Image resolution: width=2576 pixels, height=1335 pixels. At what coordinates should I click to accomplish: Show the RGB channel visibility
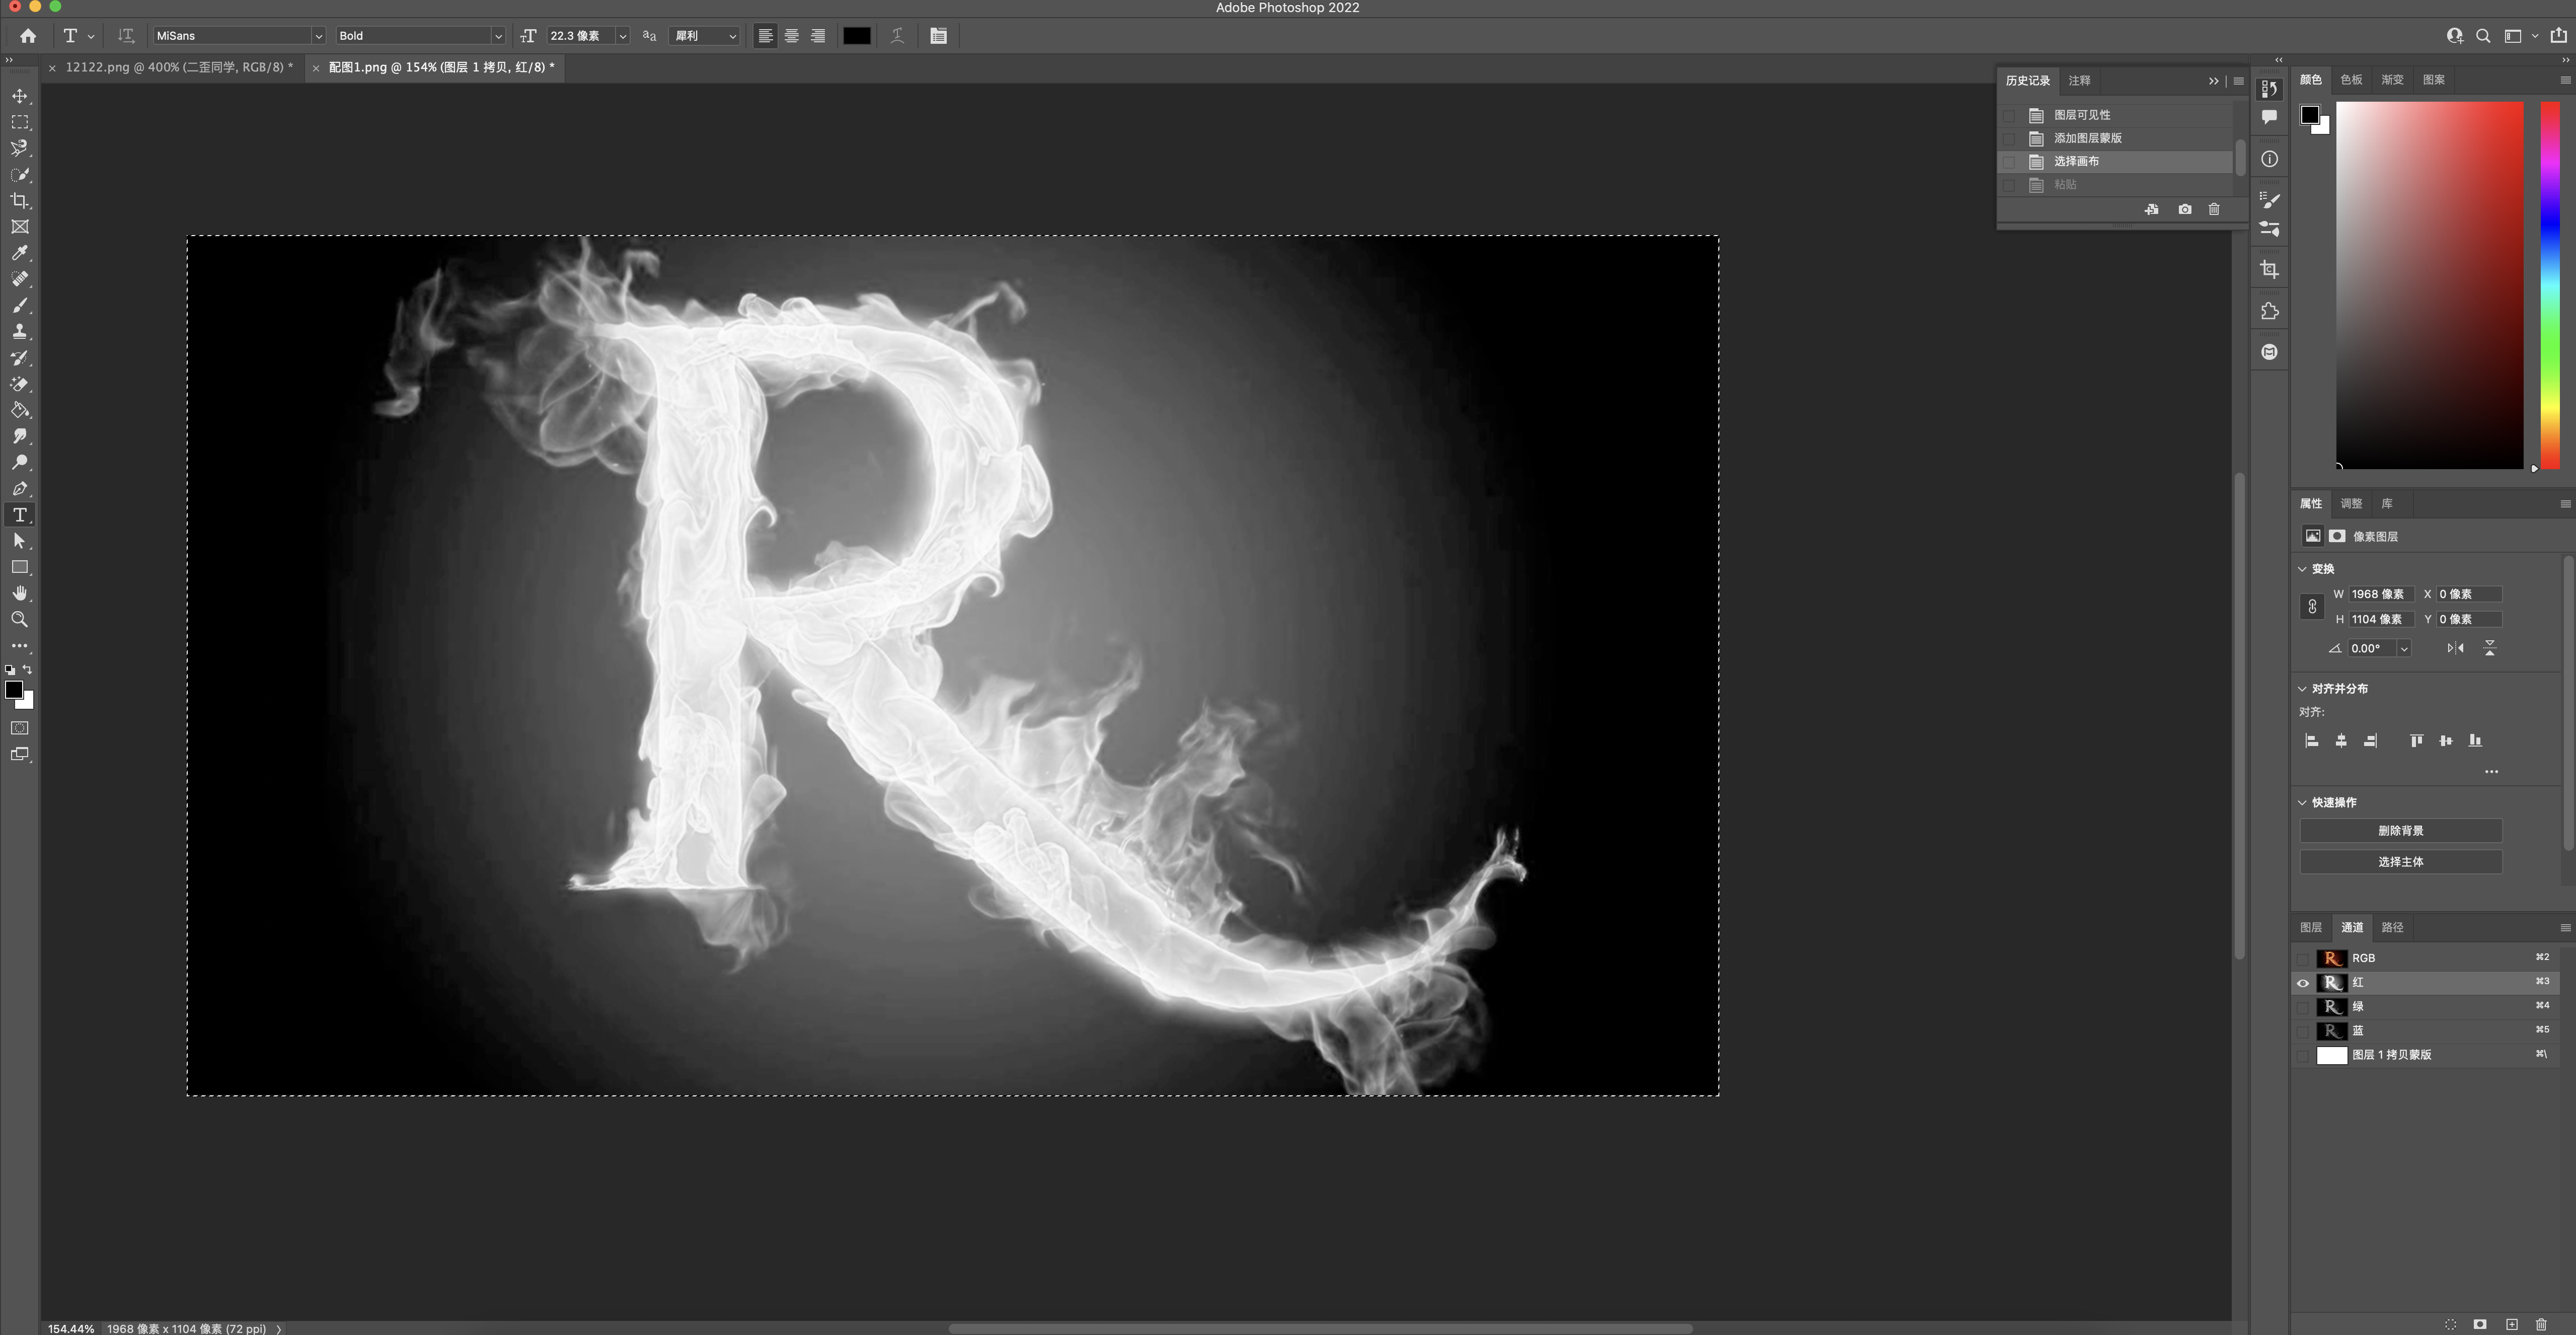point(2303,958)
